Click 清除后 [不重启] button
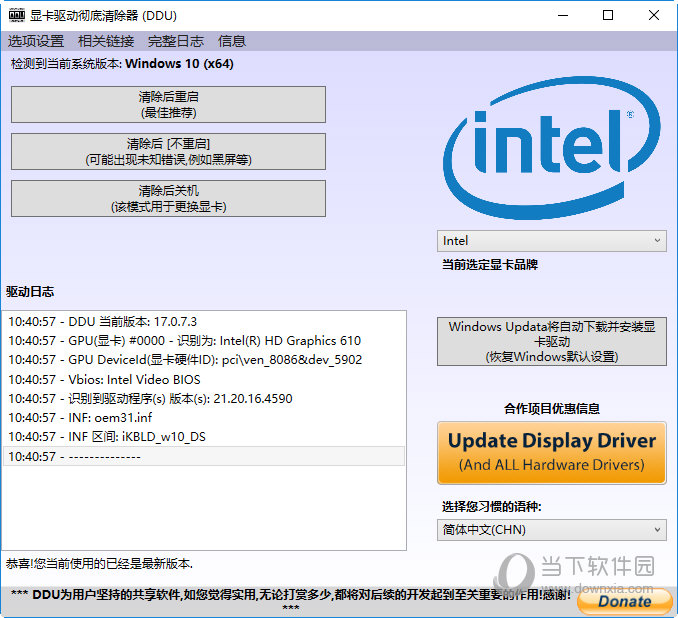This screenshot has width=678, height=618. coord(168,151)
